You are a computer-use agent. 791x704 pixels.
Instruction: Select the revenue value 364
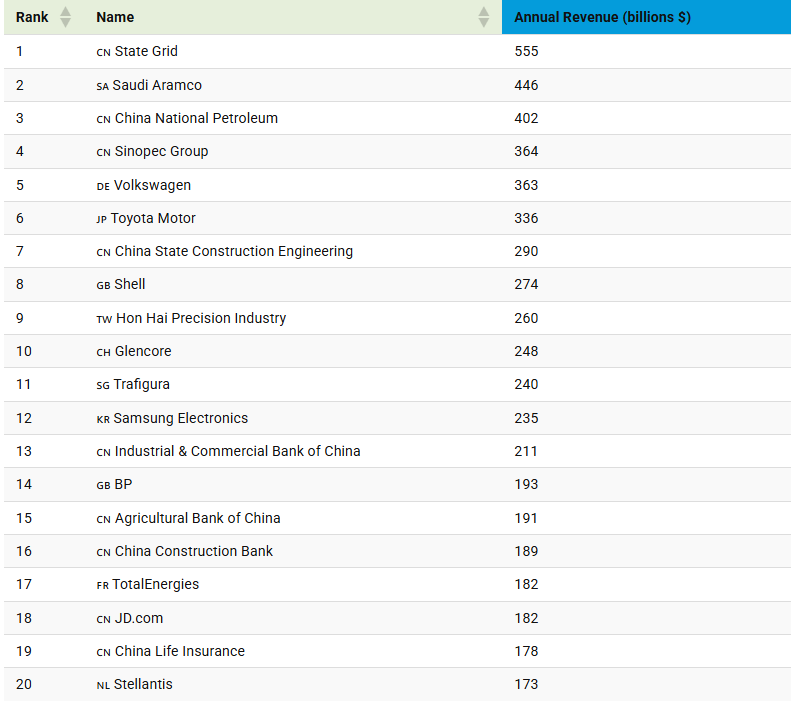coord(526,151)
